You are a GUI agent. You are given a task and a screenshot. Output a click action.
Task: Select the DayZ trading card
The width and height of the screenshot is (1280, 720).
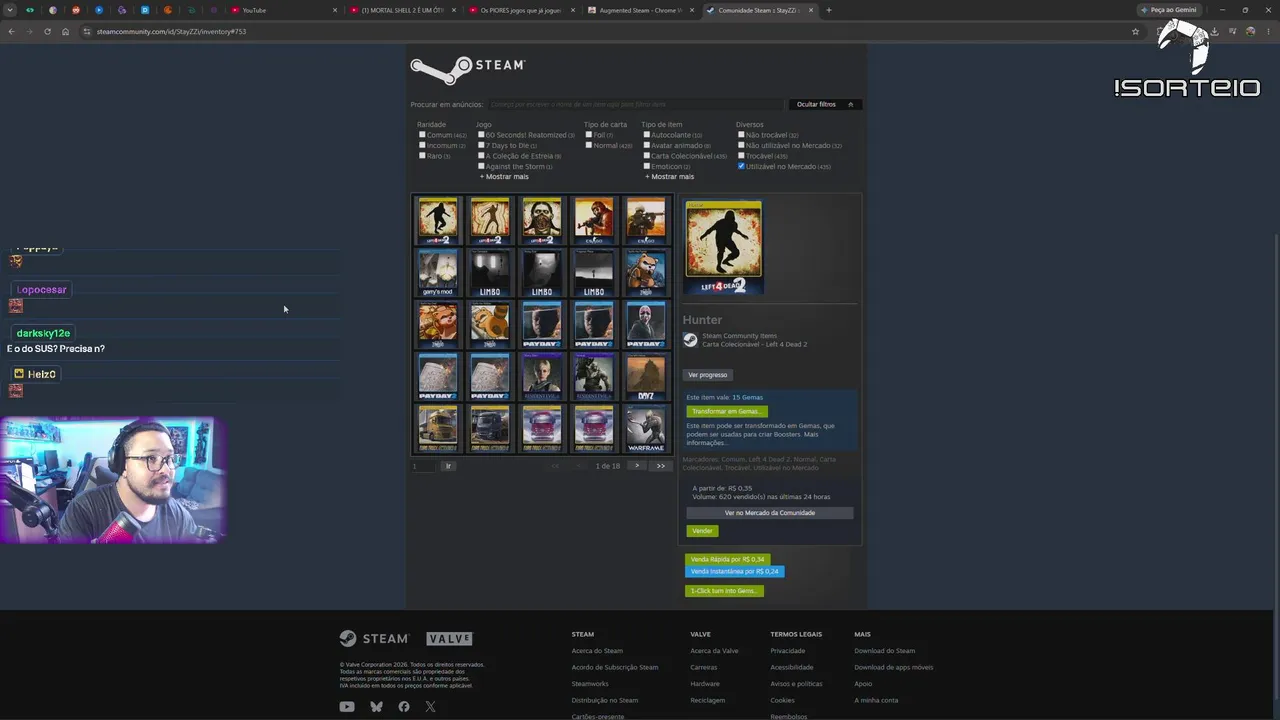pyautogui.click(x=646, y=376)
